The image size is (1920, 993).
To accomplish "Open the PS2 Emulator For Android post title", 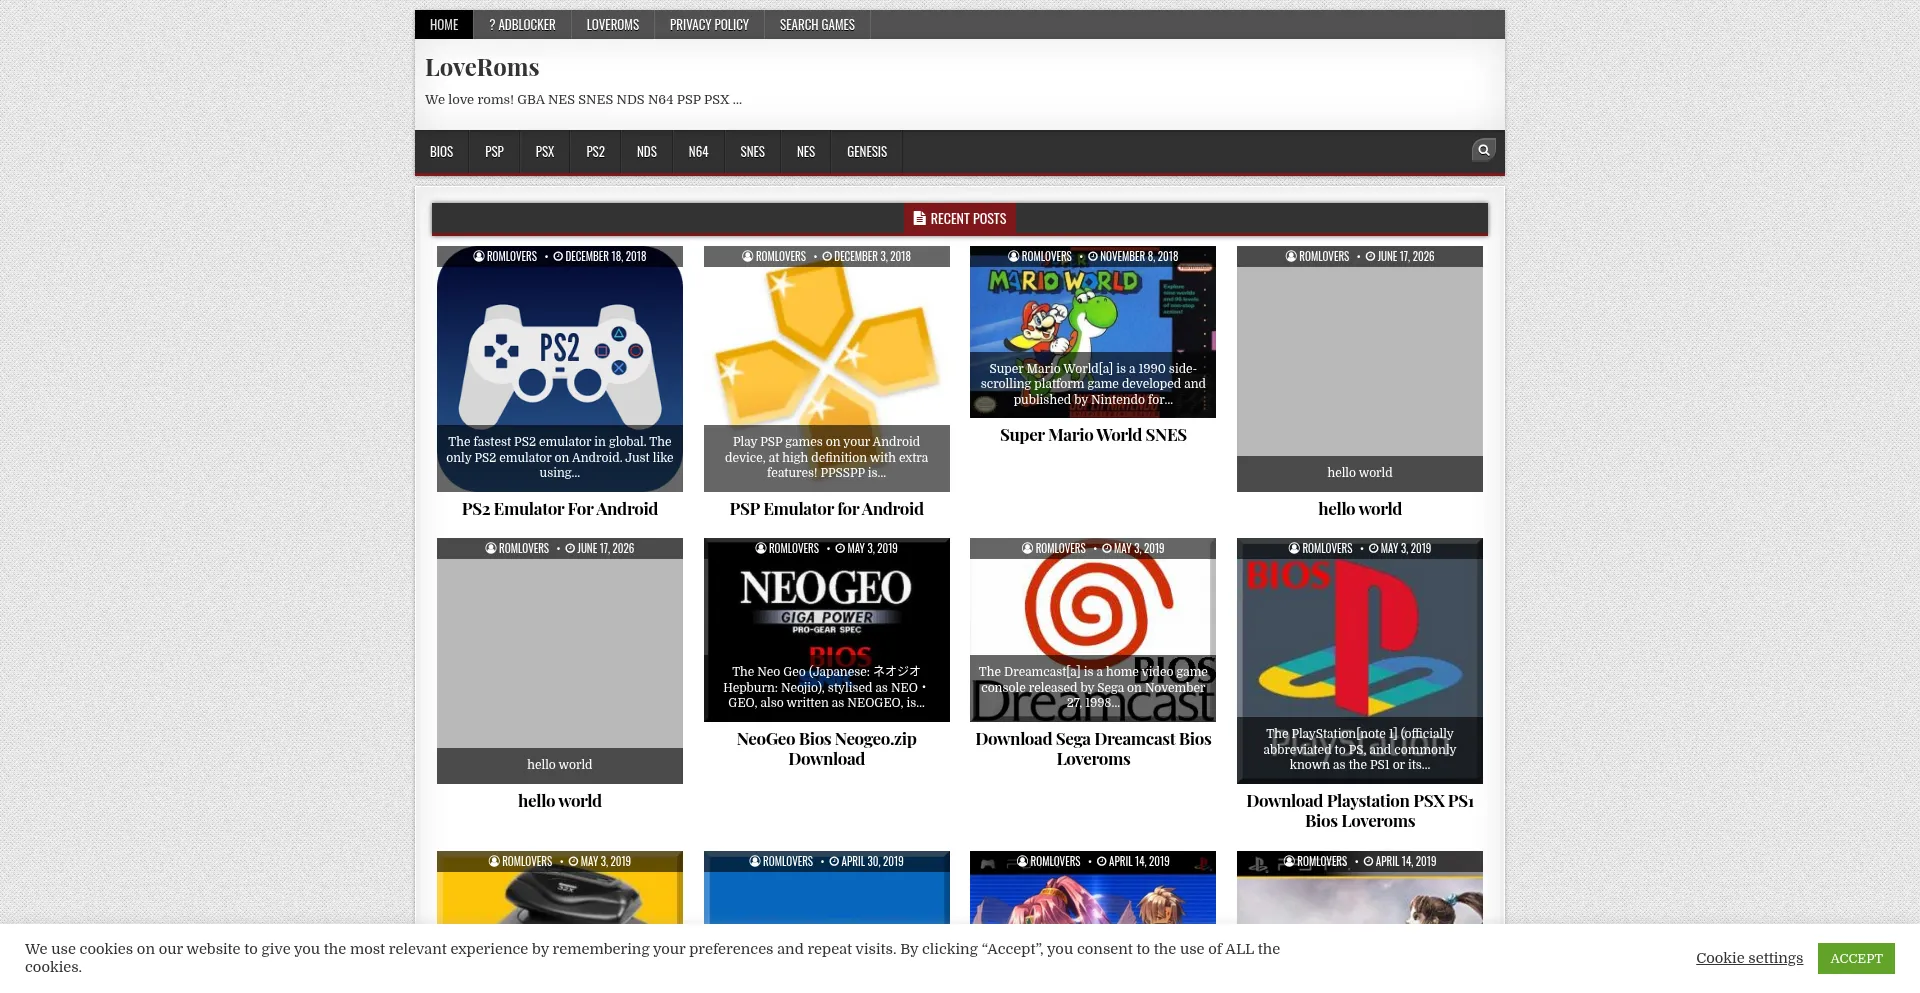I will (x=560, y=509).
